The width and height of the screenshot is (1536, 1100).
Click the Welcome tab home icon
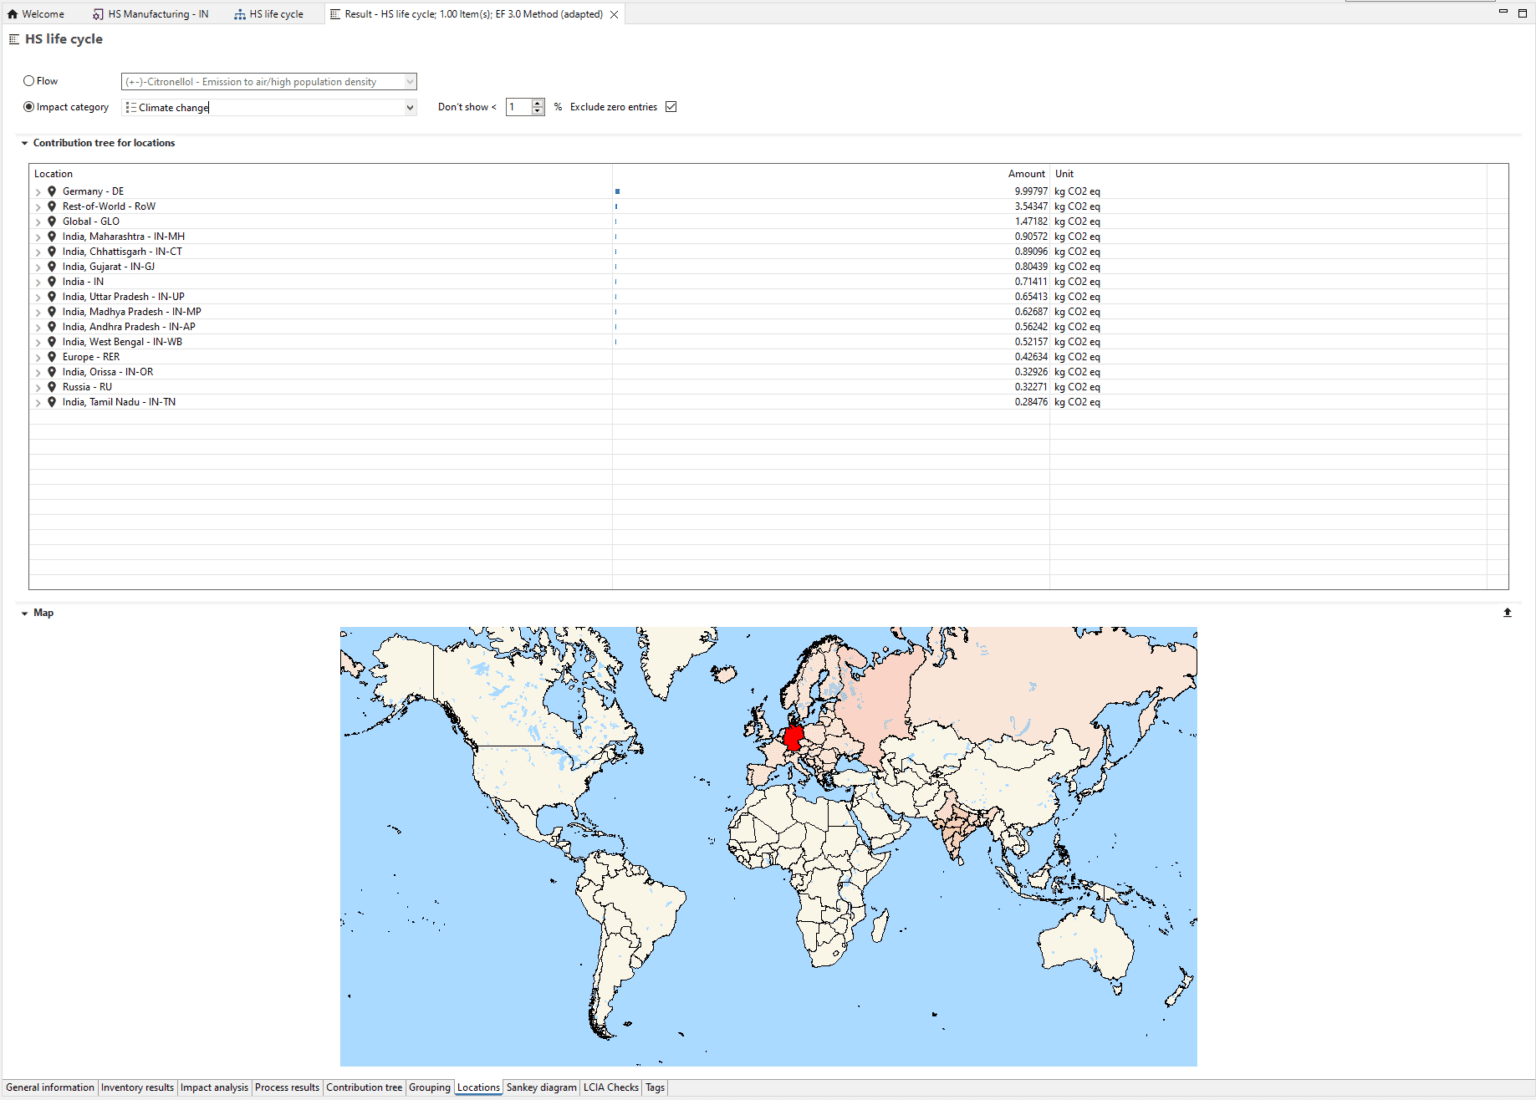(x=13, y=14)
